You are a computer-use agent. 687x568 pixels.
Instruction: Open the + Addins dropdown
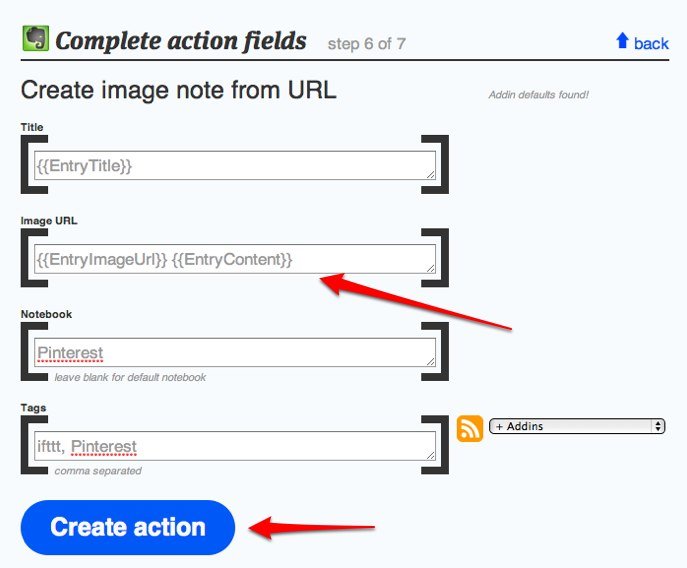pos(577,426)
